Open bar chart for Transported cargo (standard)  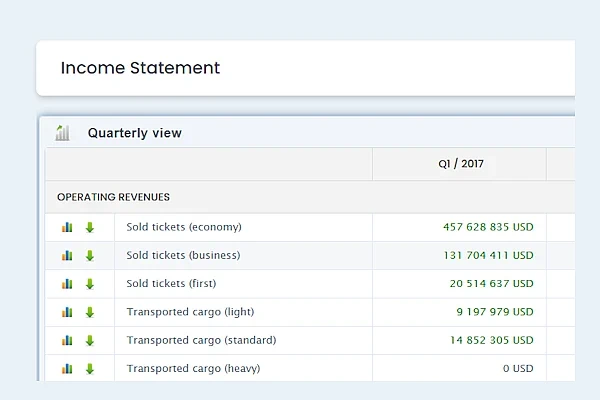(x=67, y=340)
